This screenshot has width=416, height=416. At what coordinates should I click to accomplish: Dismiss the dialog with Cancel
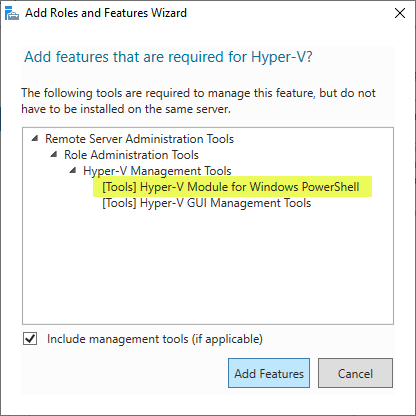355,373
